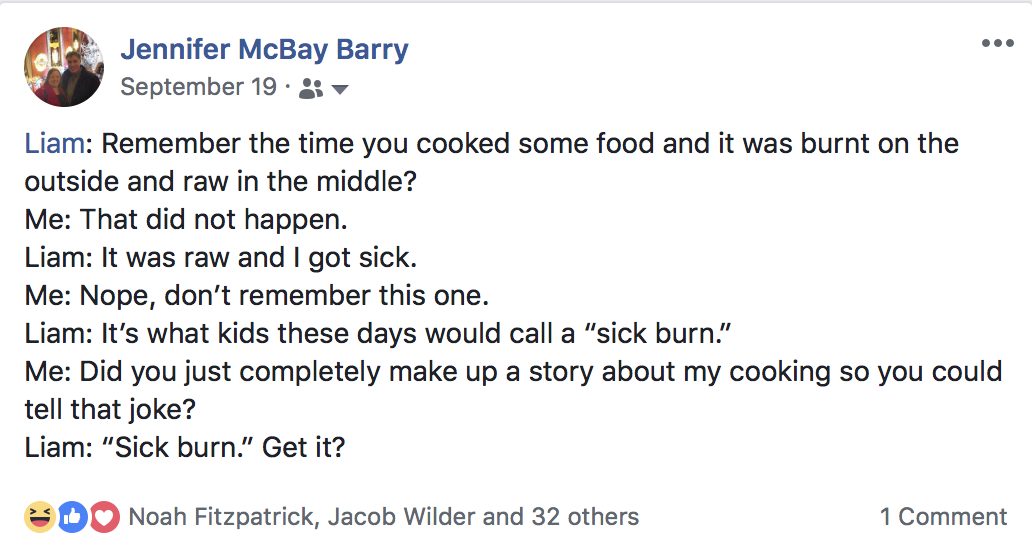Open the post options three-dot menu
This screenshot has height=556, width=1032.
[997, 43]
